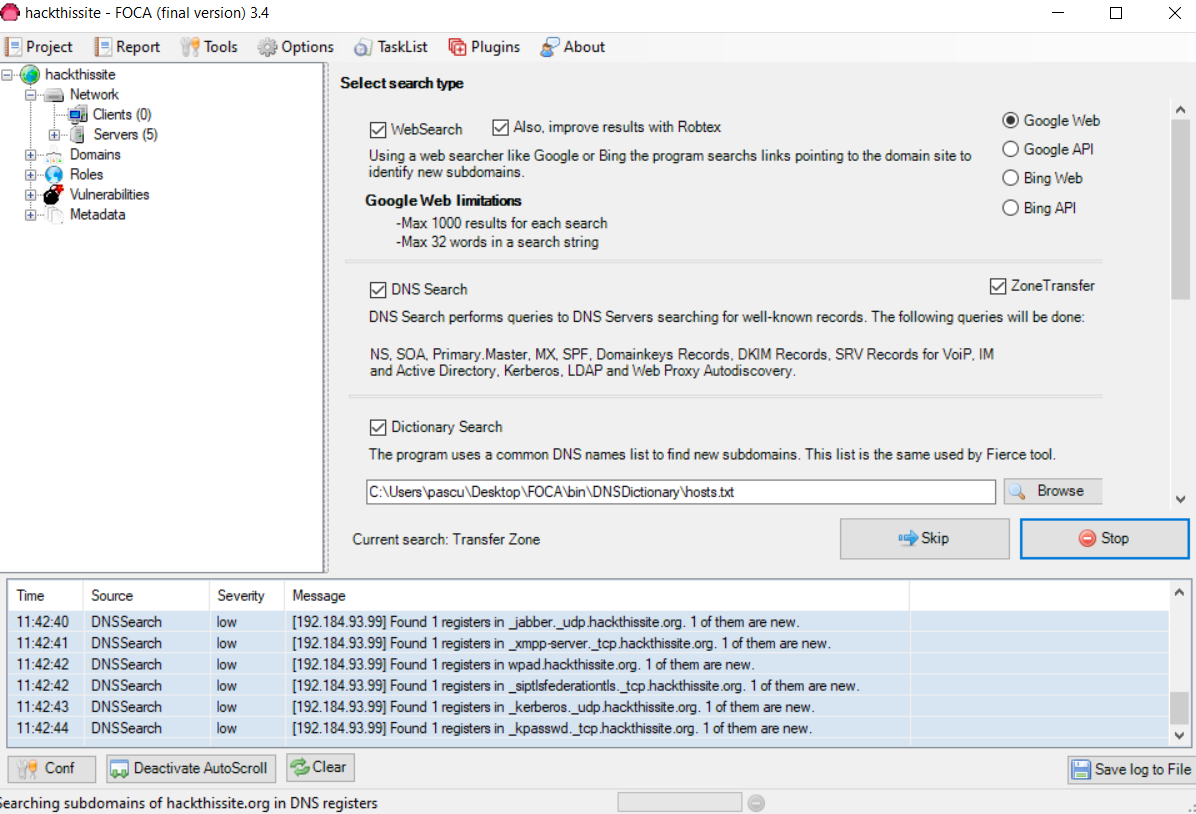
Task: Expand the Domains tree node
Action: coord(31,155)
